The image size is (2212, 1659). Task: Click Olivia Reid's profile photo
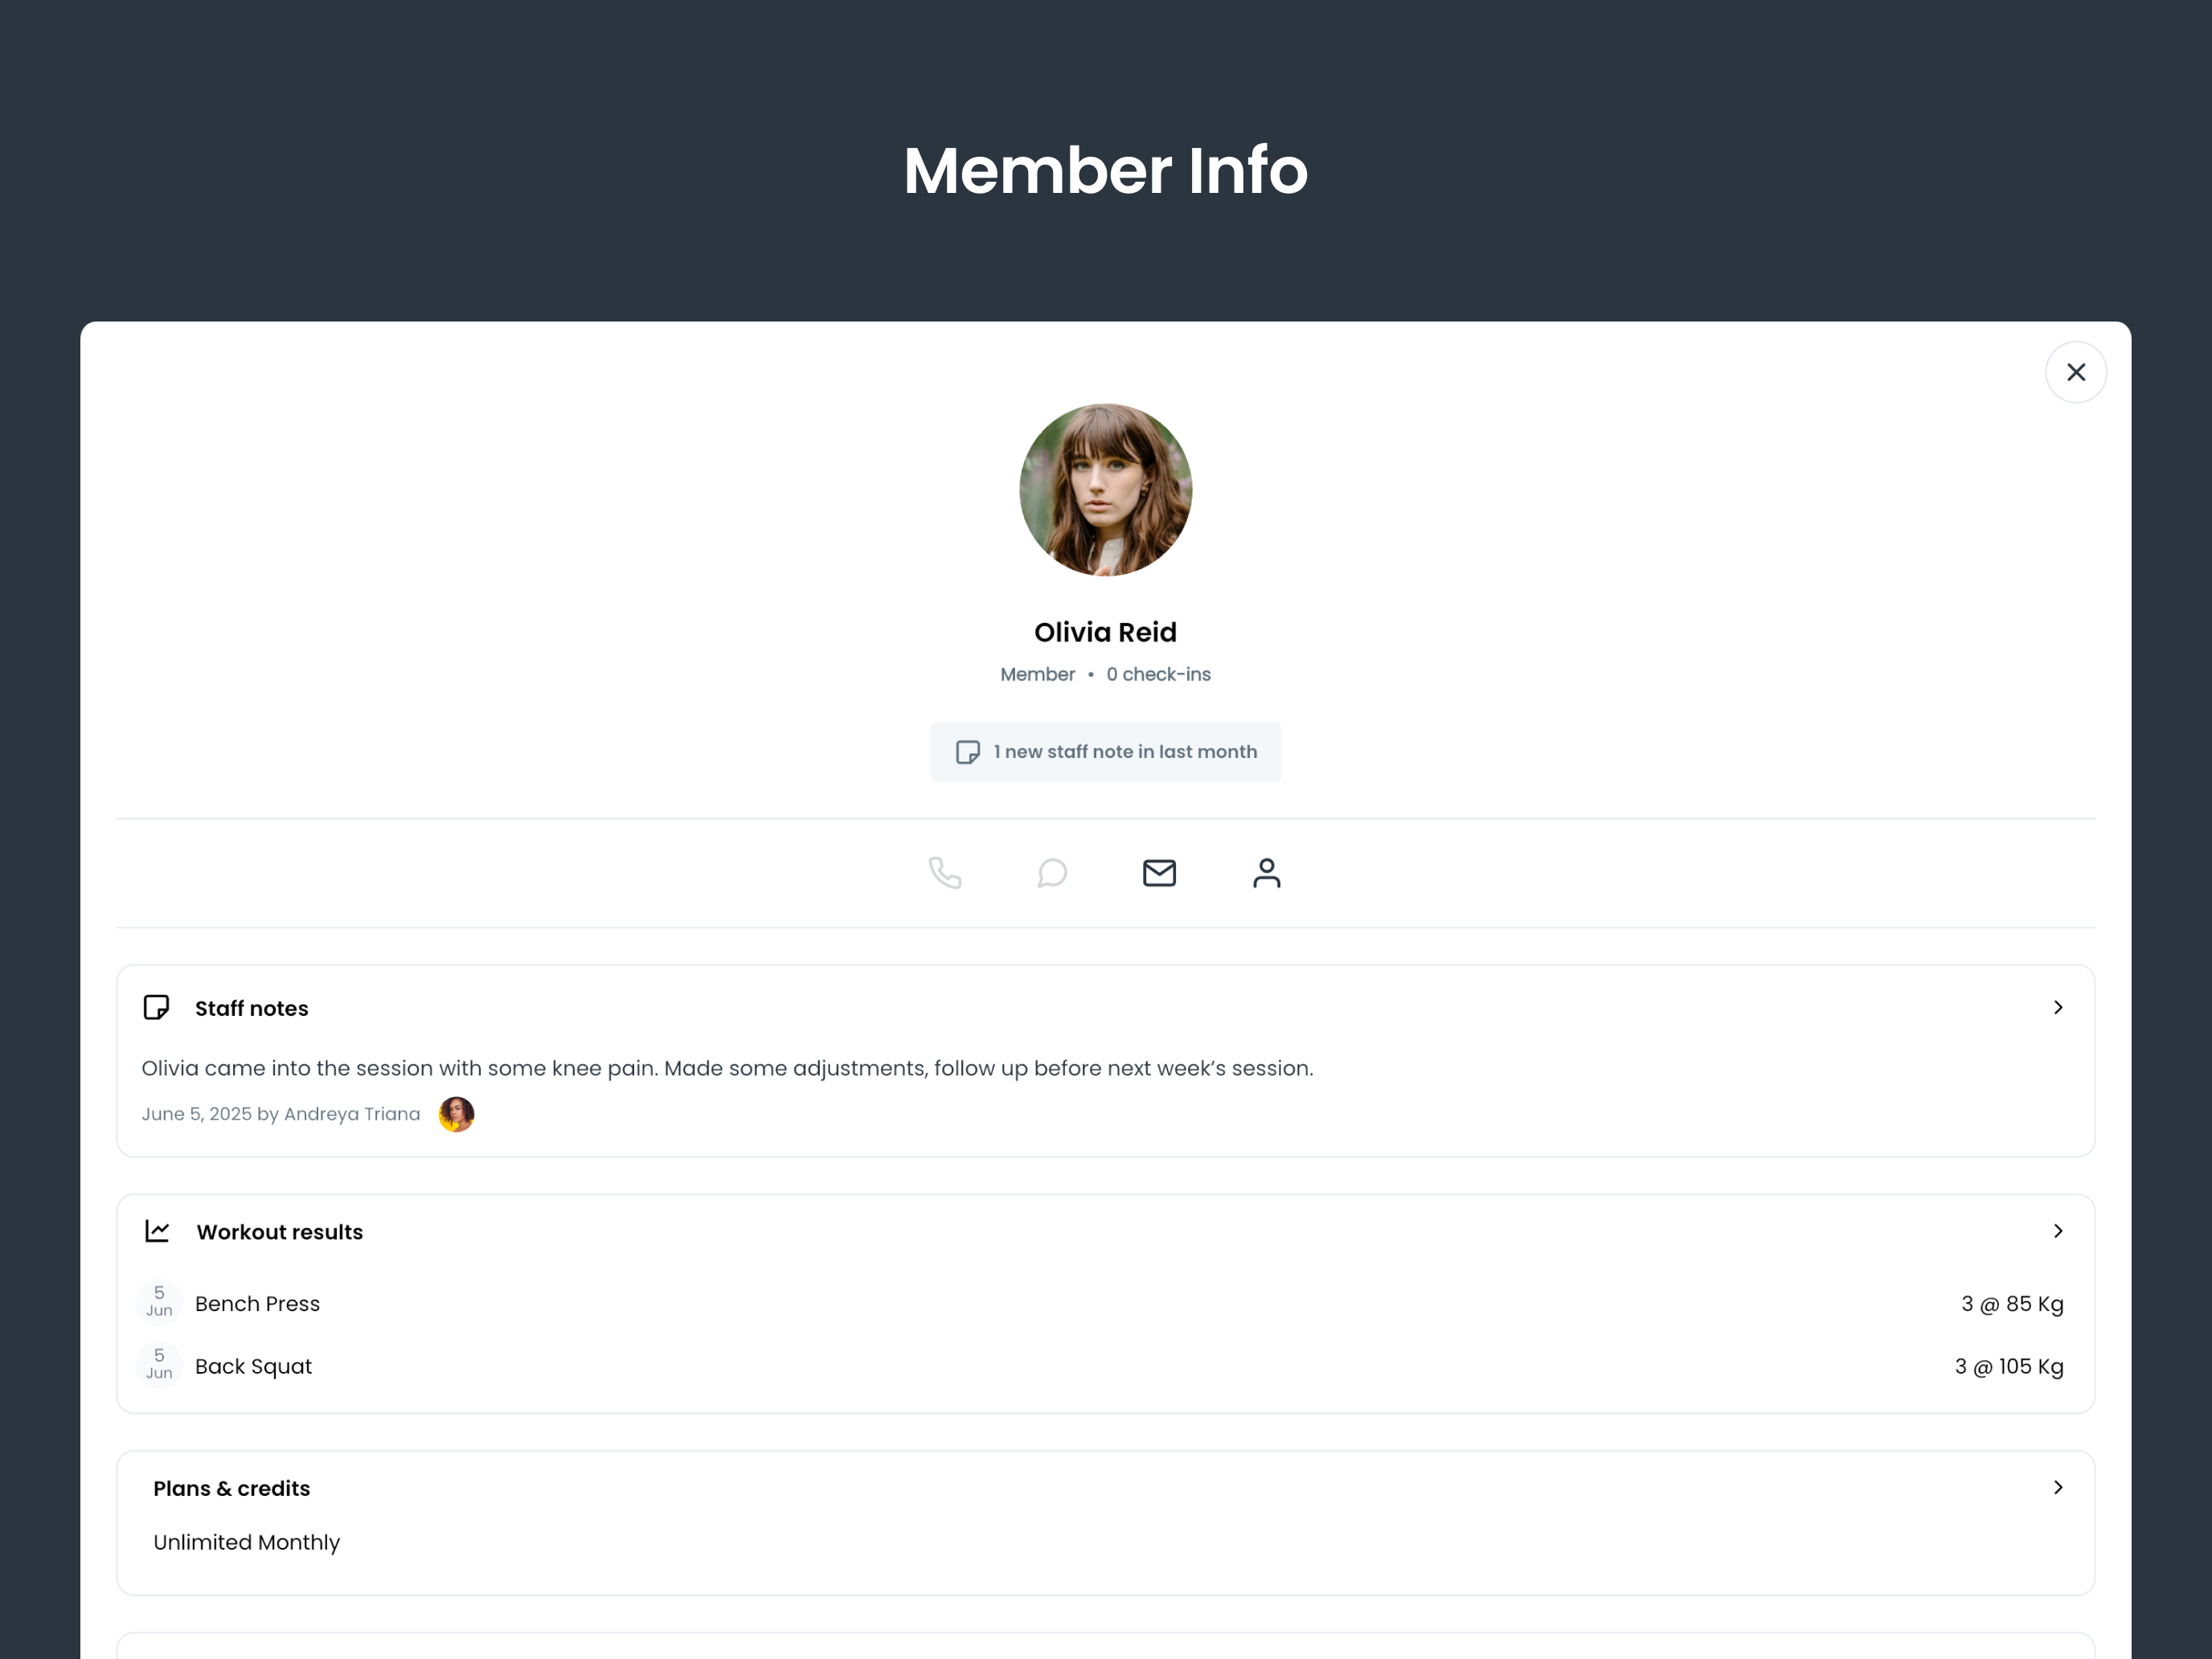(x=1105, y=490)
